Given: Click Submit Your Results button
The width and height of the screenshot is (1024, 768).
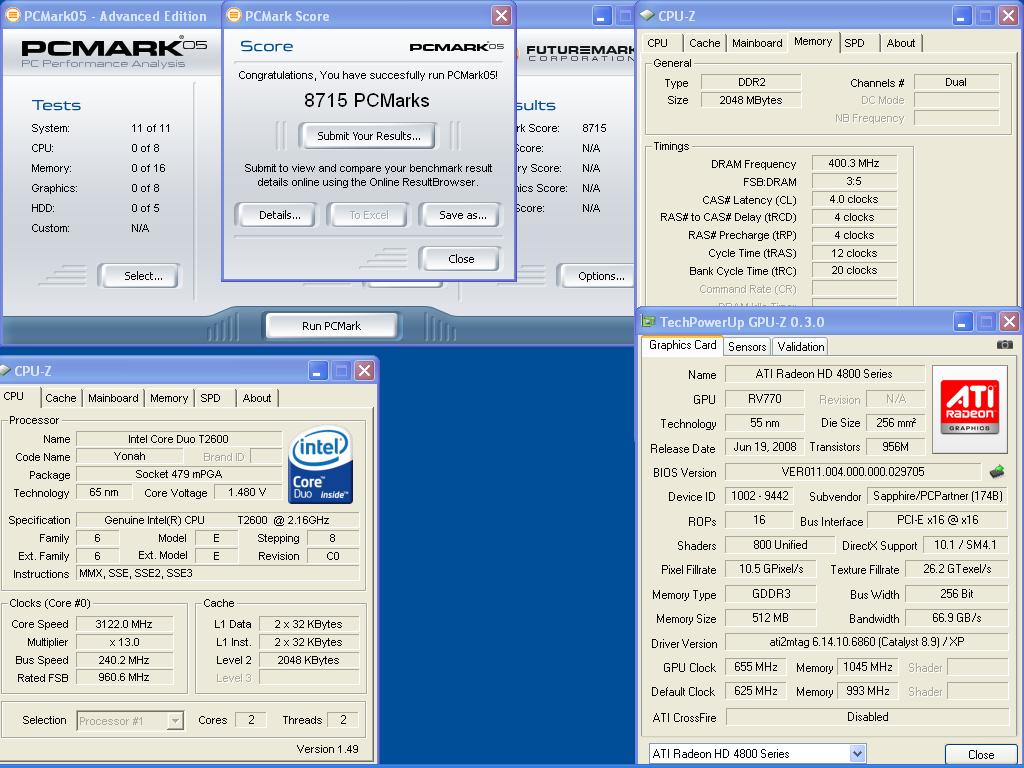Looking at the screenshot, I should click(368, 136).
